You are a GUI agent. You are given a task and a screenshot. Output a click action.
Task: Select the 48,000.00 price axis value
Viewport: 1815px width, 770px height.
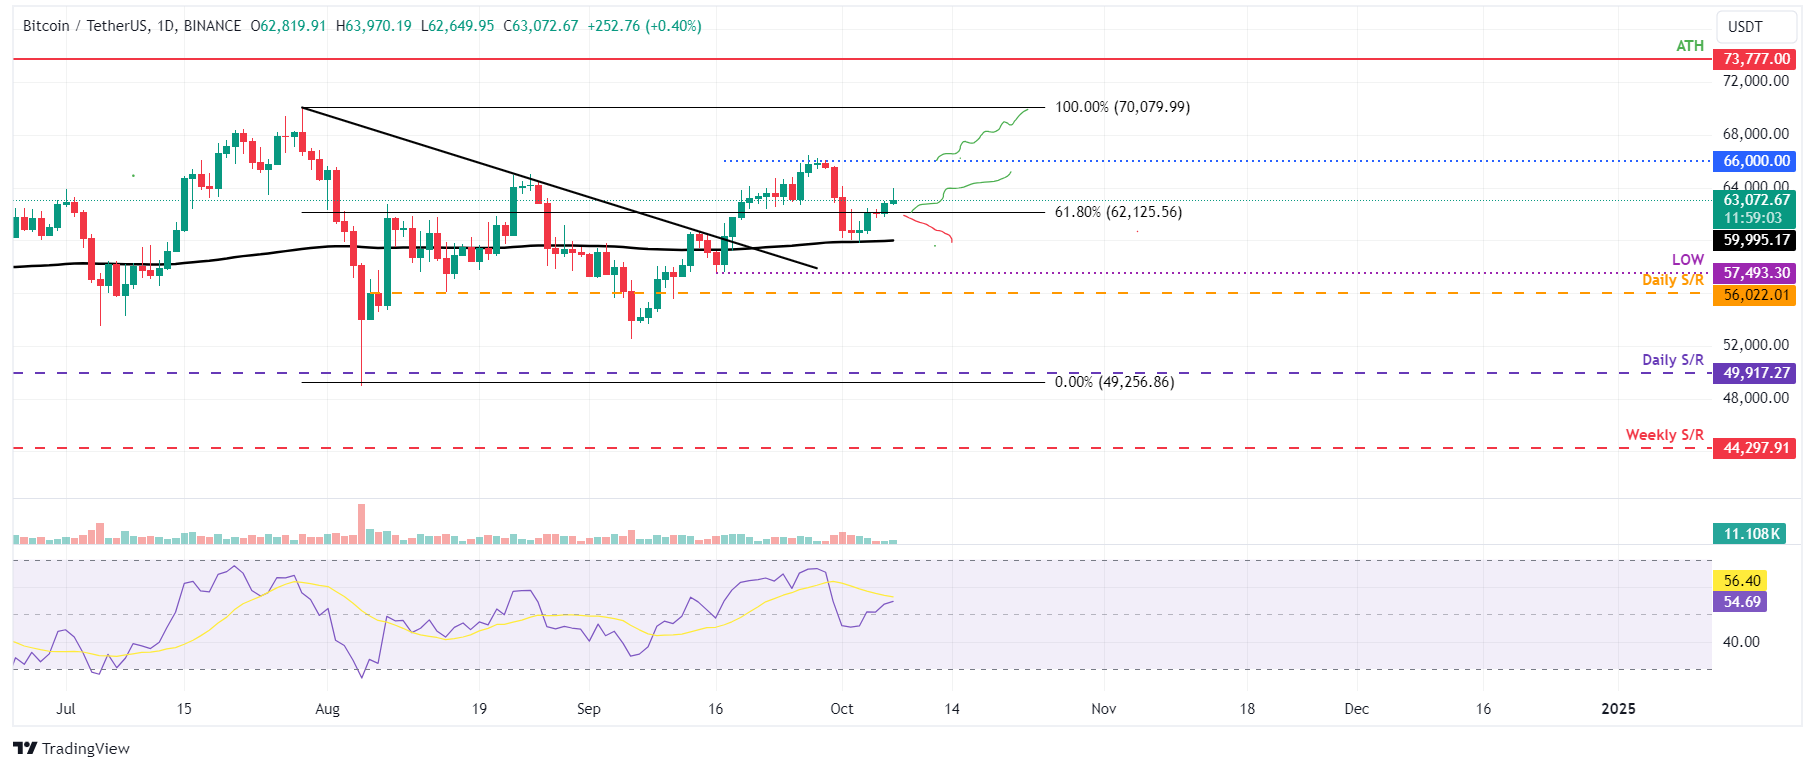pos(1755,398)
